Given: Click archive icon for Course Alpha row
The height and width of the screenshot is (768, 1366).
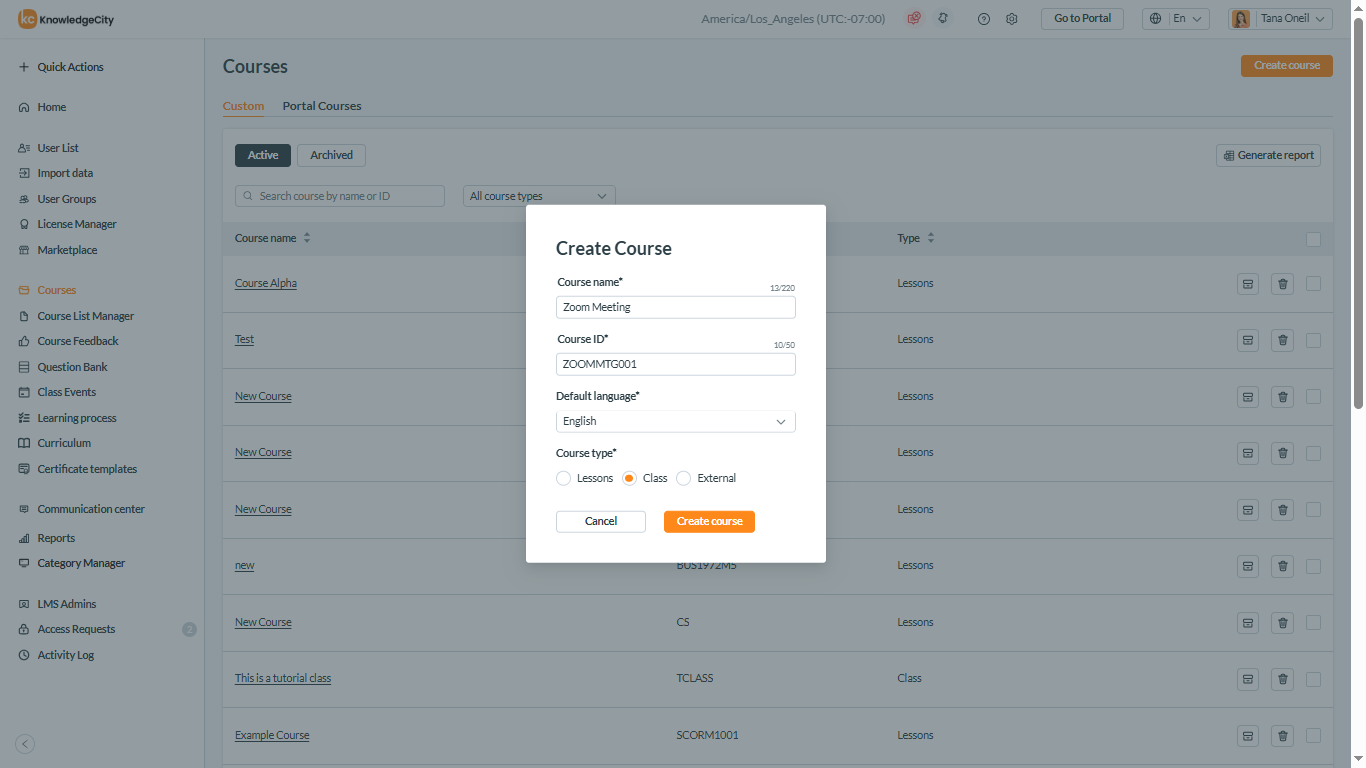Looking at the screenshot, I should (x=1247, y=284).
